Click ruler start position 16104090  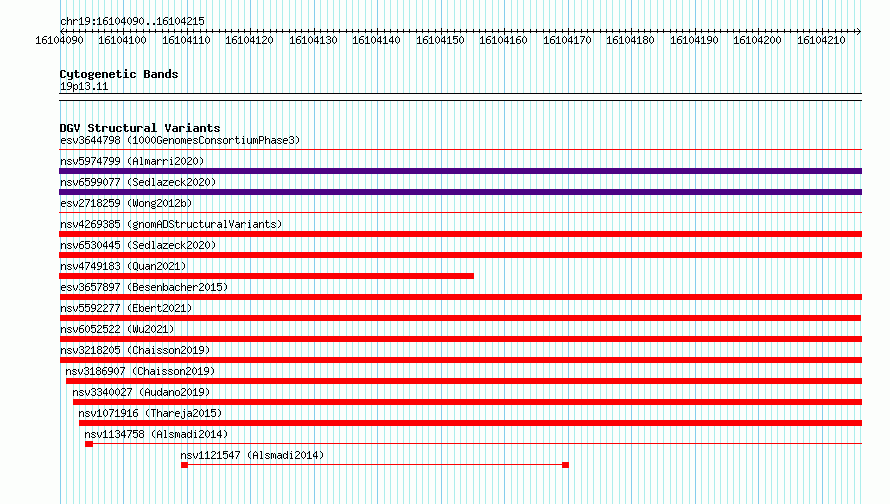(x=59, y=40)
